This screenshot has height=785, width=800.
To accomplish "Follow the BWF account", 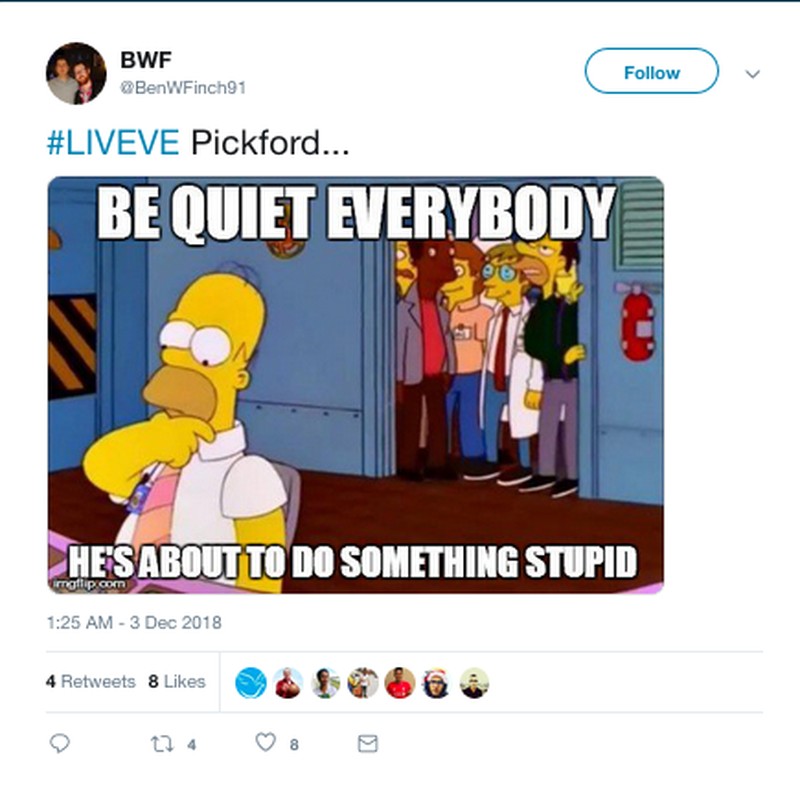I will (652, 71).
